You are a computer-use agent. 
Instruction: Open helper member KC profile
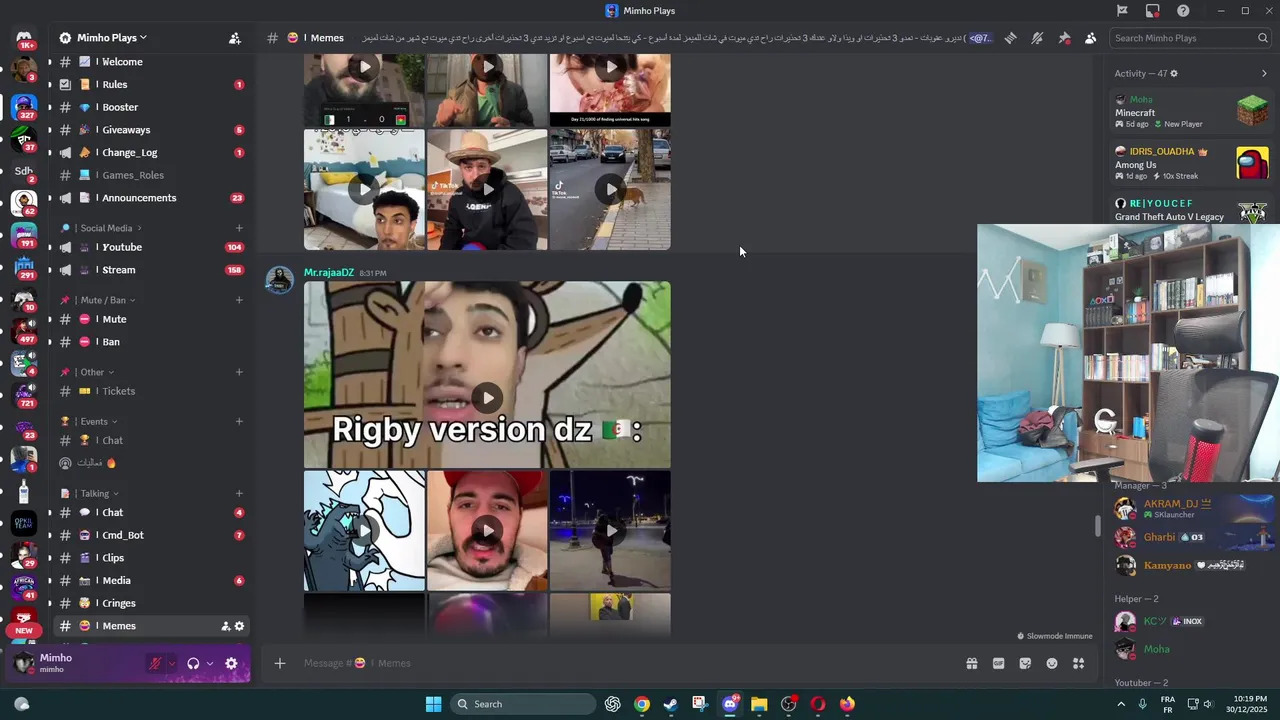click(1192, 621)
